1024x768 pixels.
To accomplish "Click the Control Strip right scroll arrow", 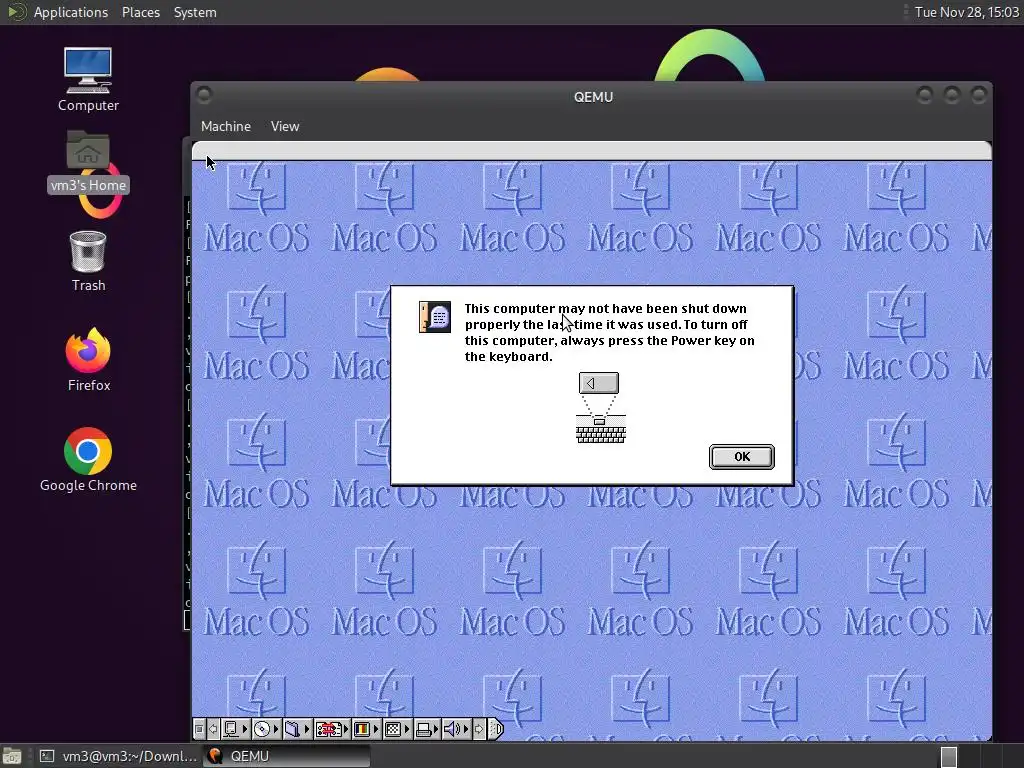I will click(479, 729).
